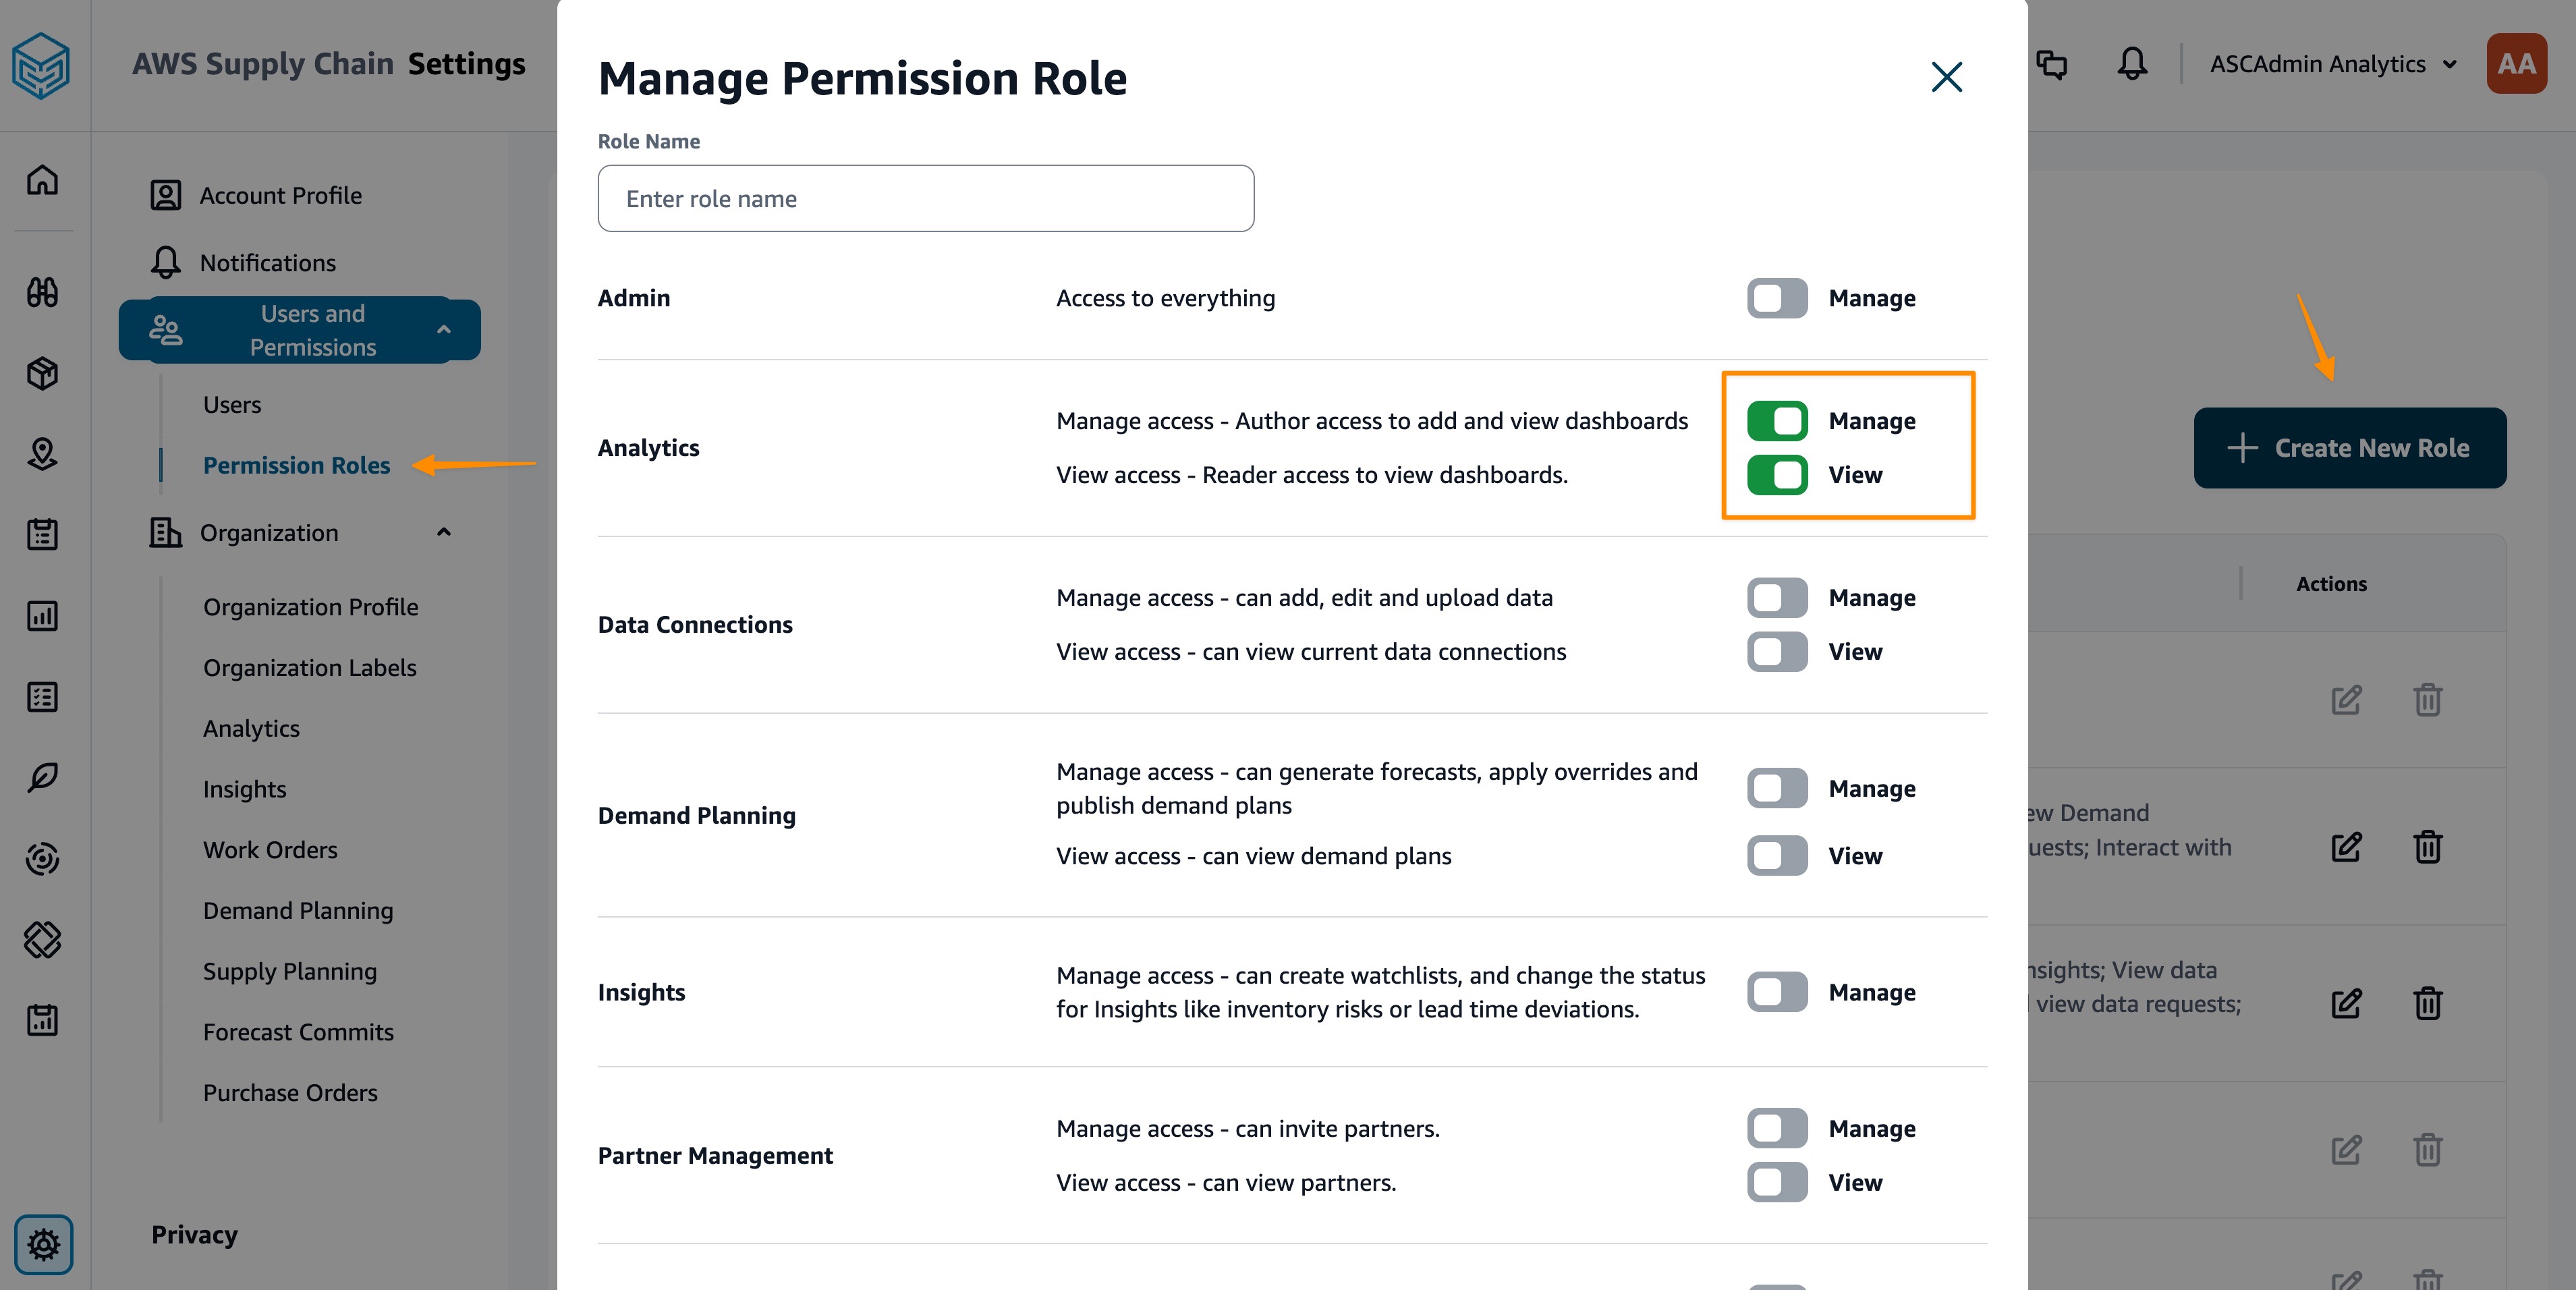Open the leaf sustainability icon
This screenshot has height=1290, width=2576.
(42, 777)
